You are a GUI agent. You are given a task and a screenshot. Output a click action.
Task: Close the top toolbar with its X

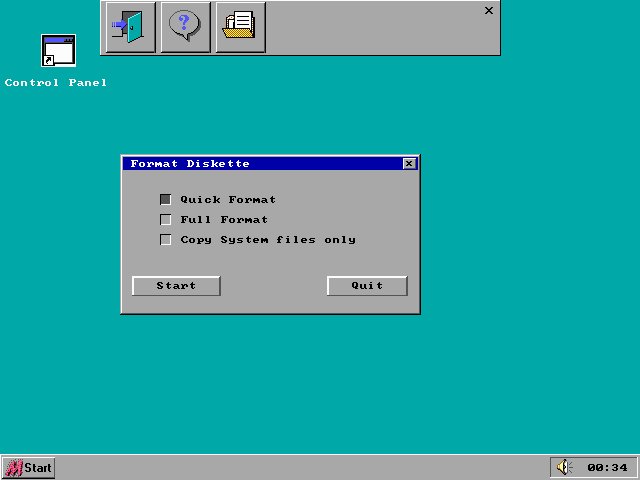click(489, 11)
